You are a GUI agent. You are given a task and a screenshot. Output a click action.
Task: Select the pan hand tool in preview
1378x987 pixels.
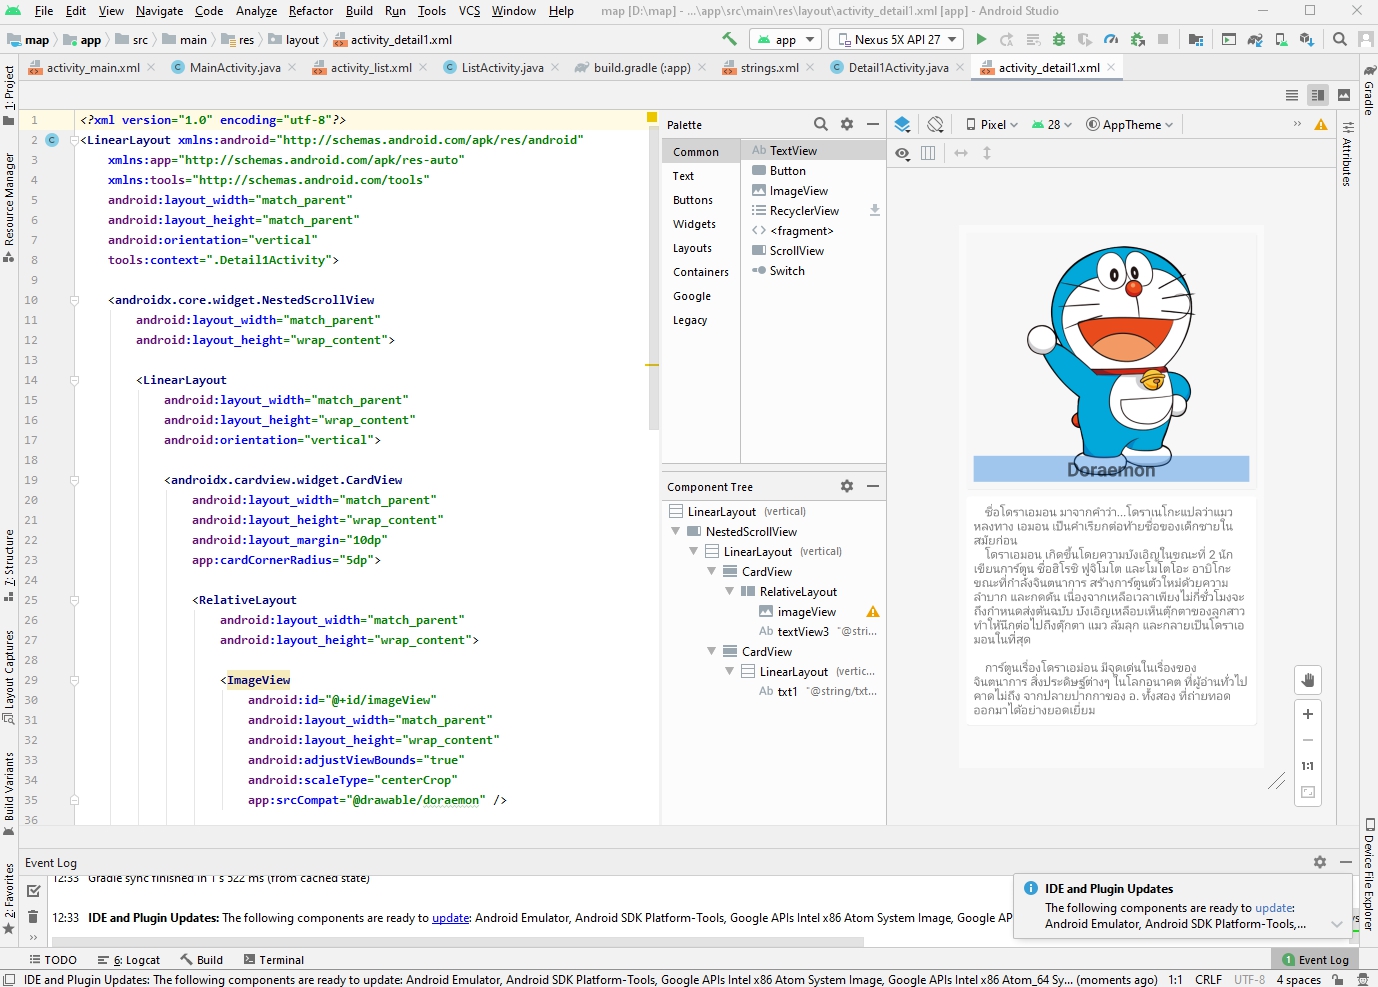1308,680
